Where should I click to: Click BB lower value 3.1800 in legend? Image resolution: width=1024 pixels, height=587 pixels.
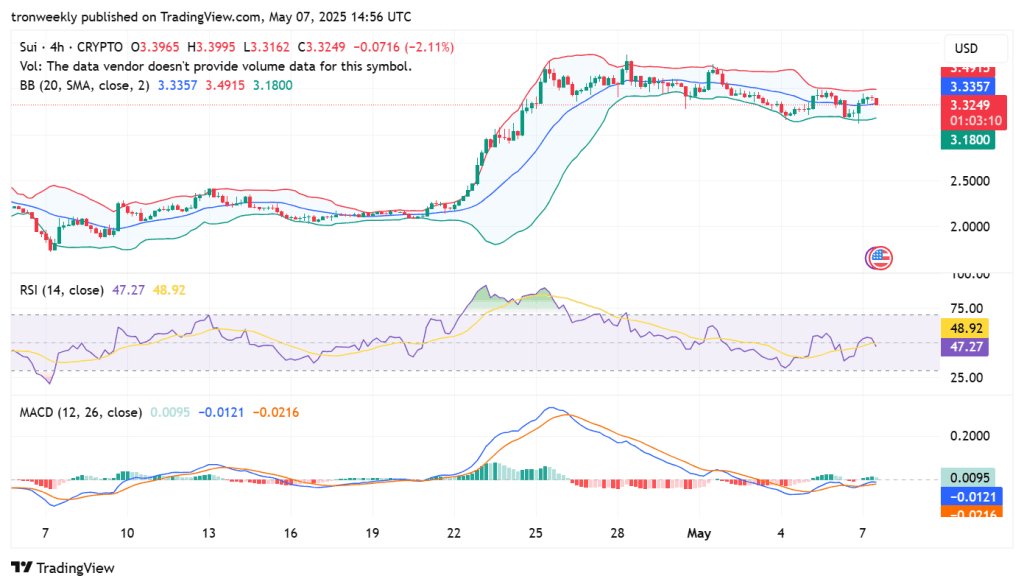273,86
